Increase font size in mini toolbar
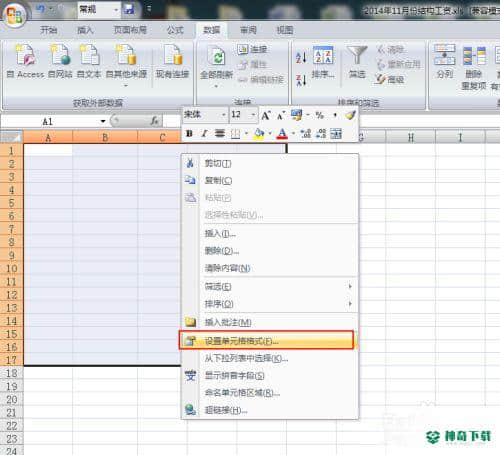The image size is (500, 455). click(265, 116)
